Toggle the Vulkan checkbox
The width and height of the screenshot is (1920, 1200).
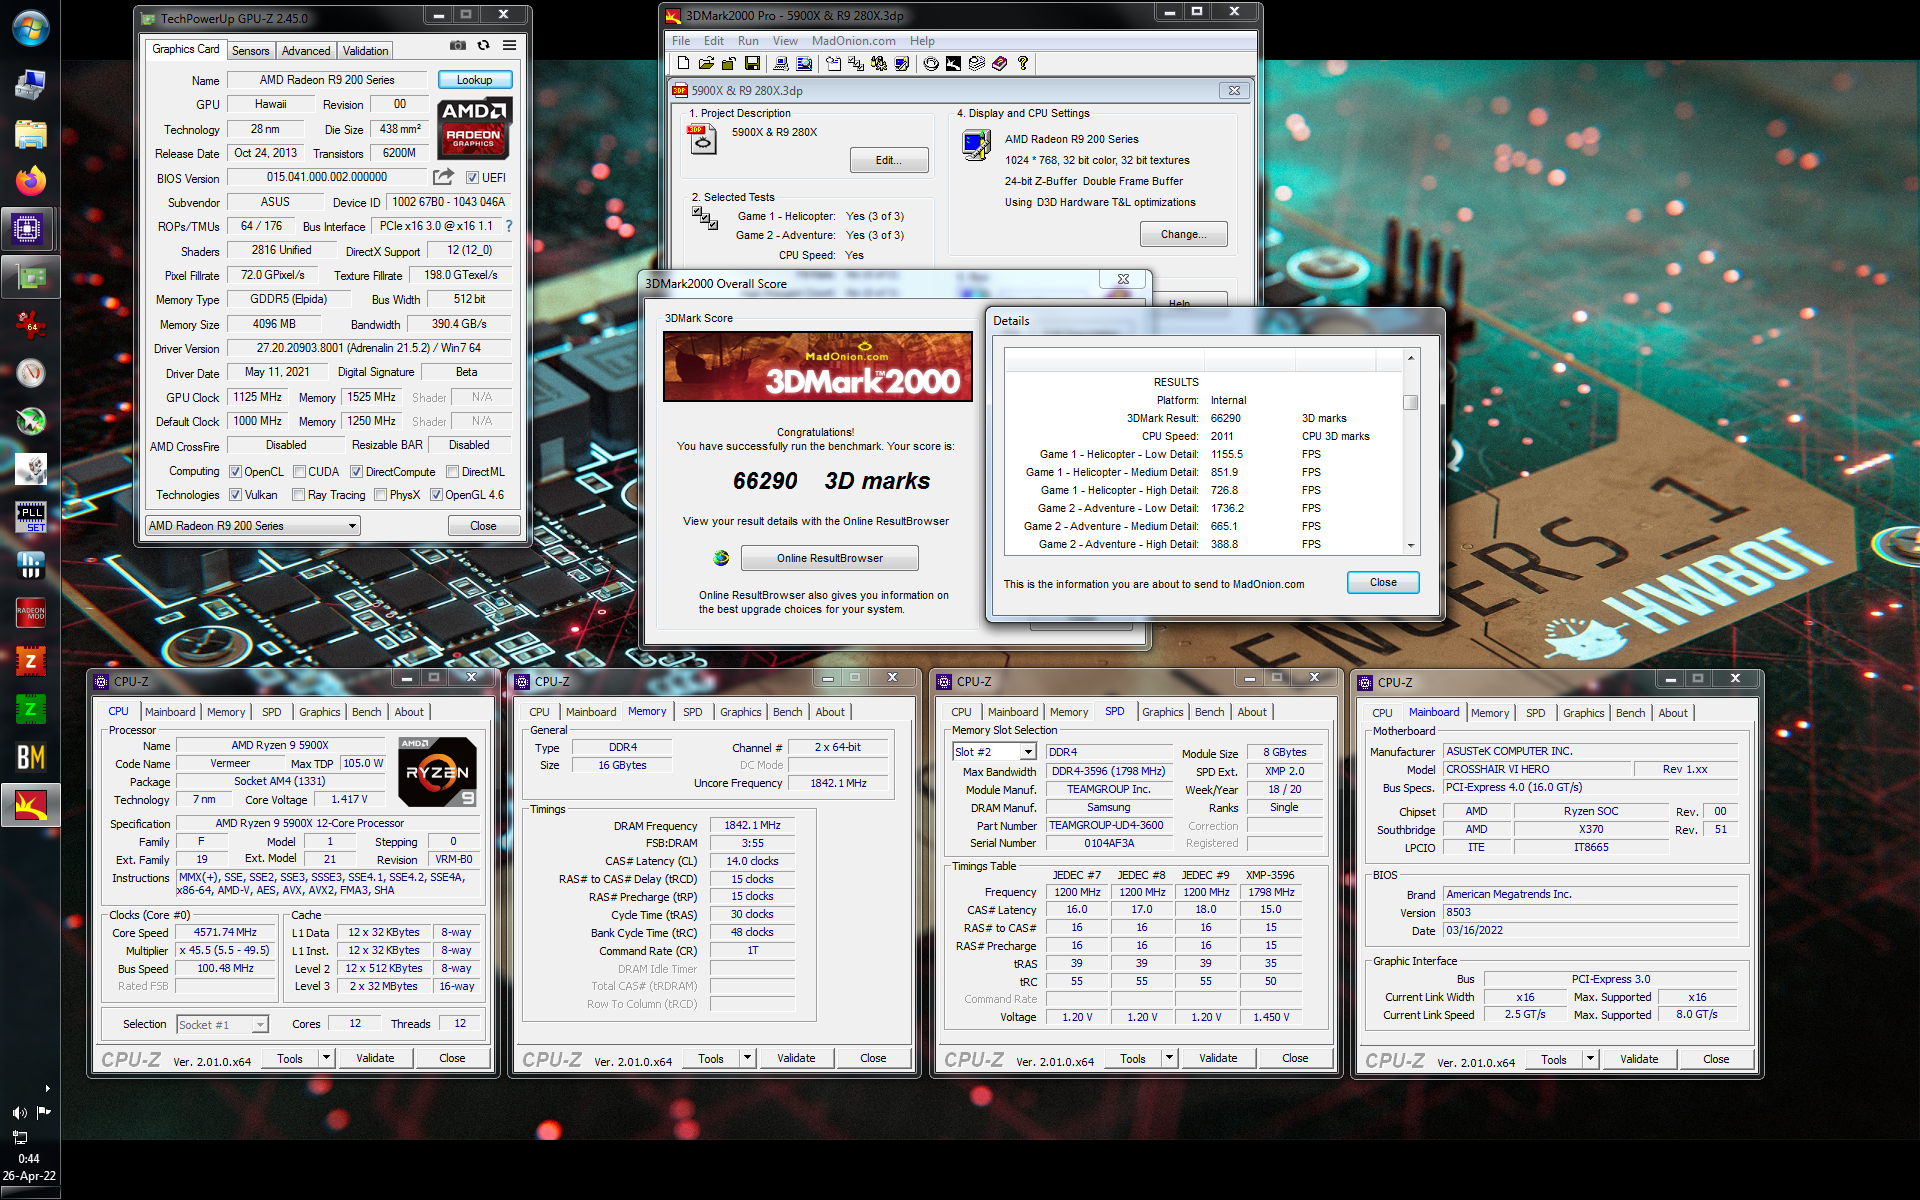pyautogui.click(x=235, y=495)
